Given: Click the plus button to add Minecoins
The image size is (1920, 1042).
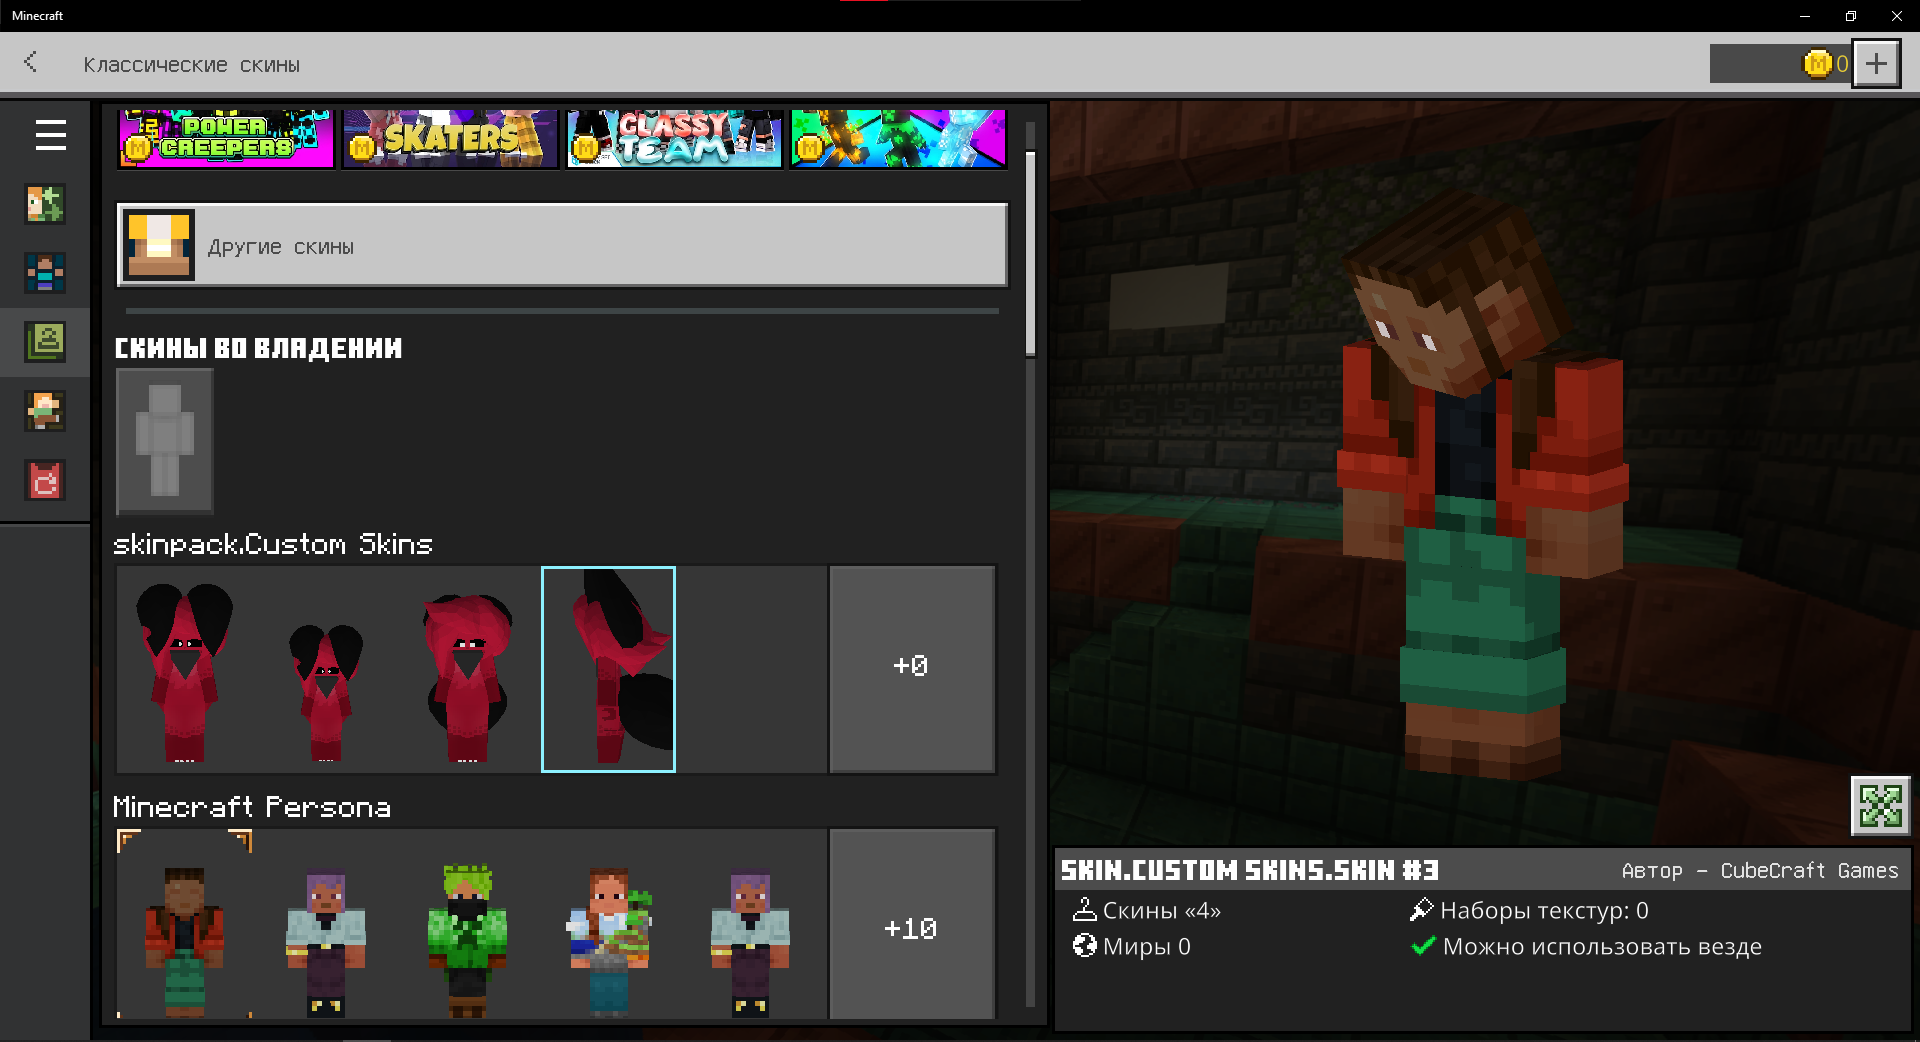Looking at the screenshot, I should click(1876, 64).
